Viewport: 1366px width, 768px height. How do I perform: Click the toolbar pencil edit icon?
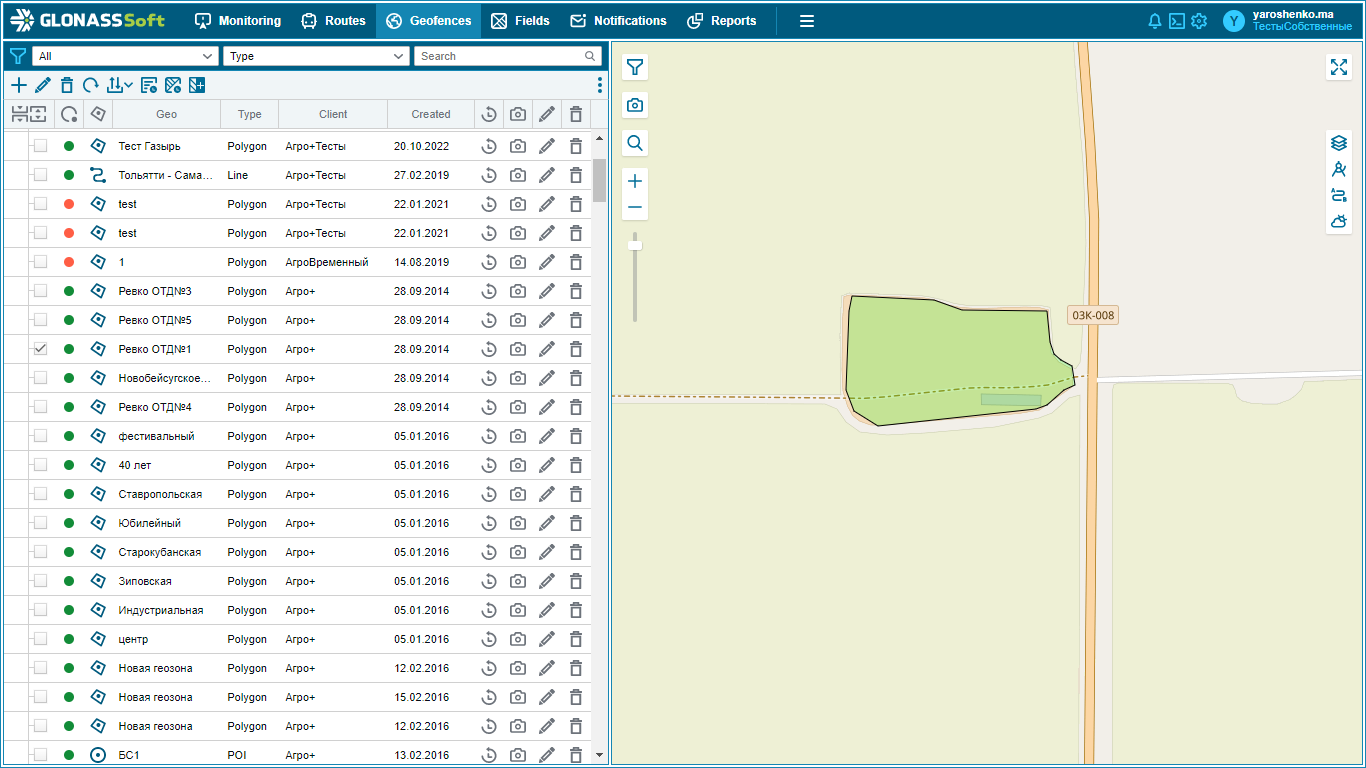pos(42,86)
